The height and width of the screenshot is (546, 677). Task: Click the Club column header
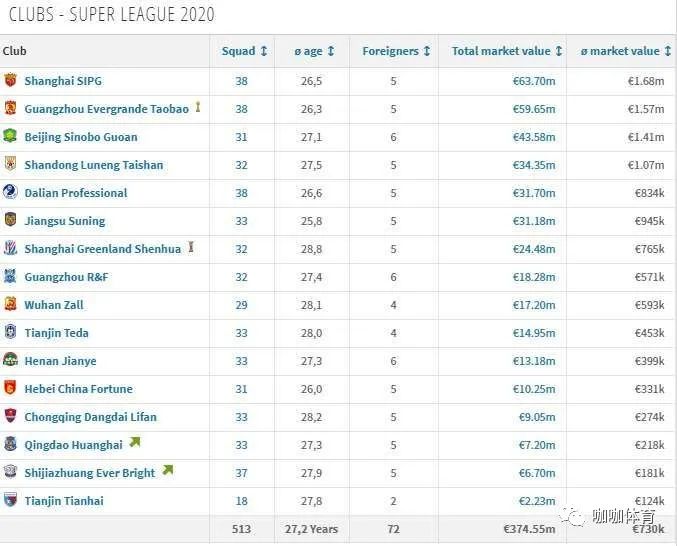(x=15, y=51)
